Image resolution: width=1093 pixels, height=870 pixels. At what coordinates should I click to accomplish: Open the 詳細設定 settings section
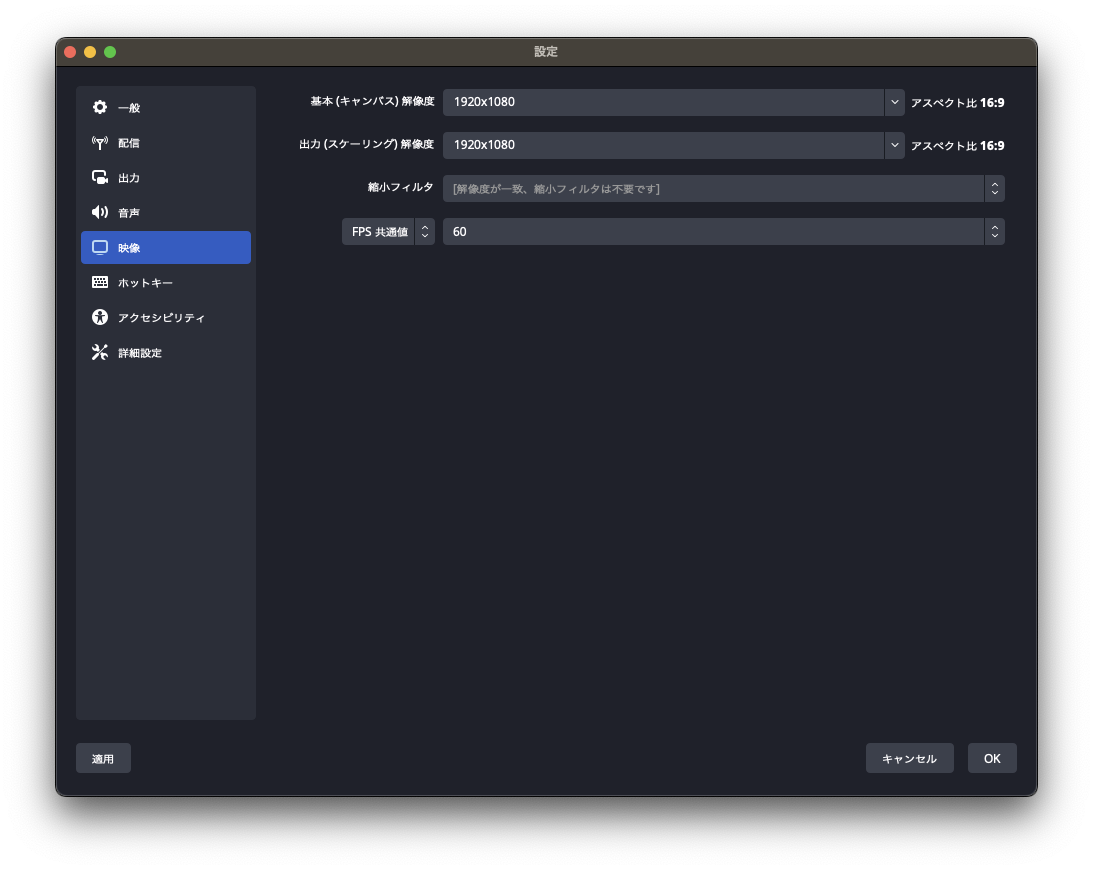click(166, 352)
